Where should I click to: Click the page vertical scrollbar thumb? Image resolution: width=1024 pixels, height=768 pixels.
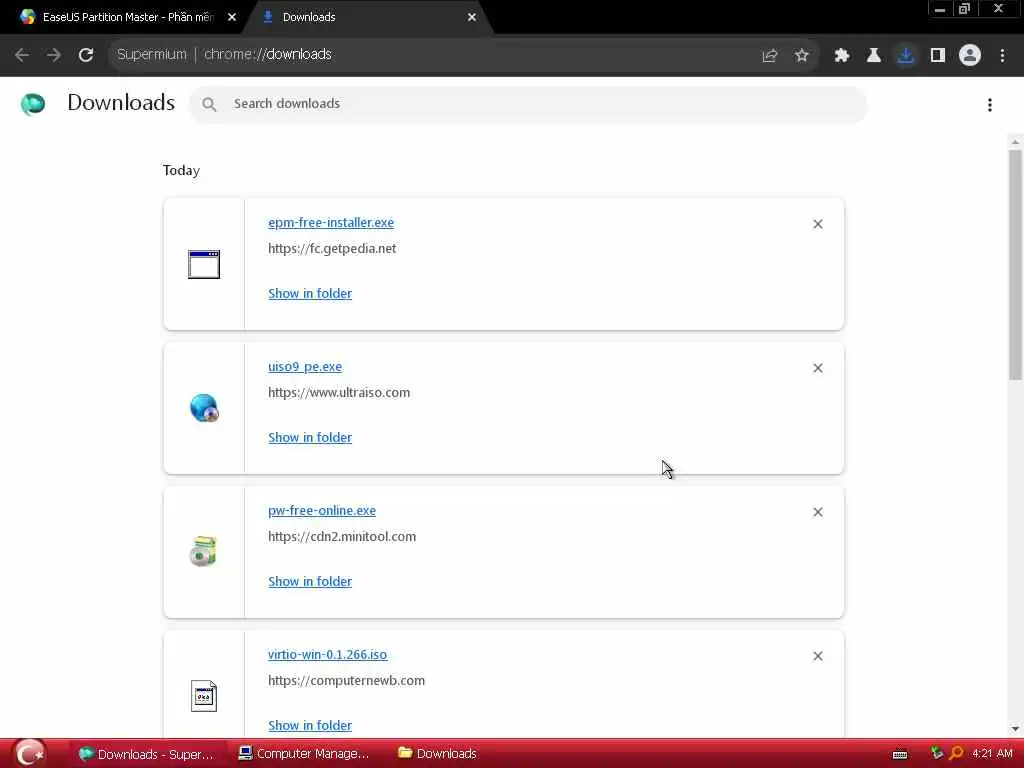[x=1015, y=264]
